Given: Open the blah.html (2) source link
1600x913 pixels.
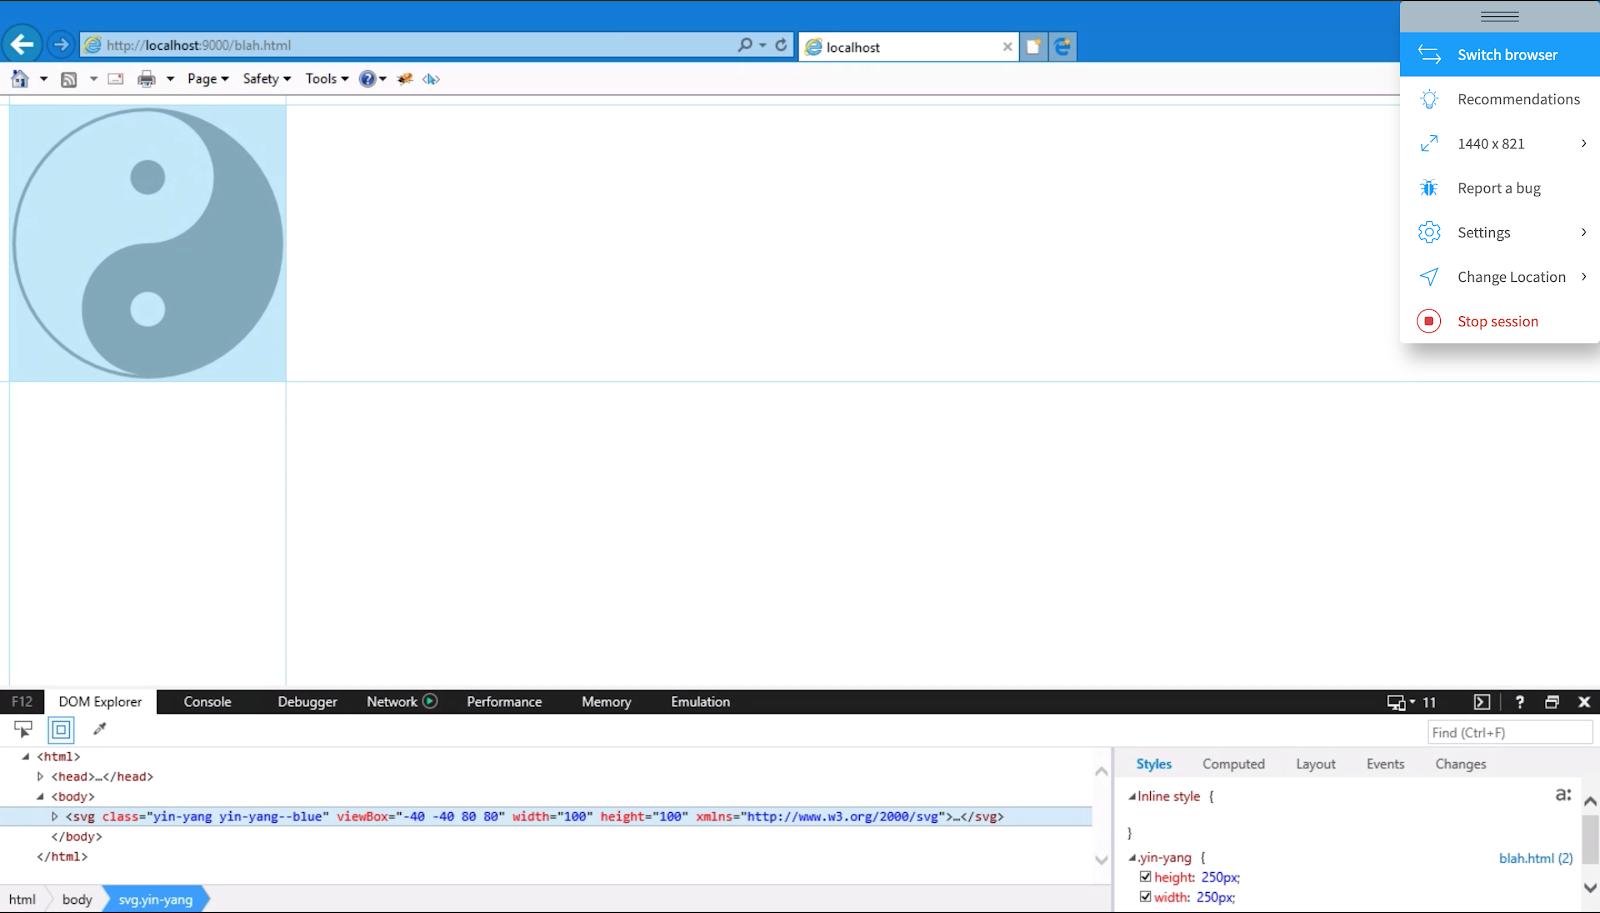Looking at the screenshot, I should coord(1535,858).
